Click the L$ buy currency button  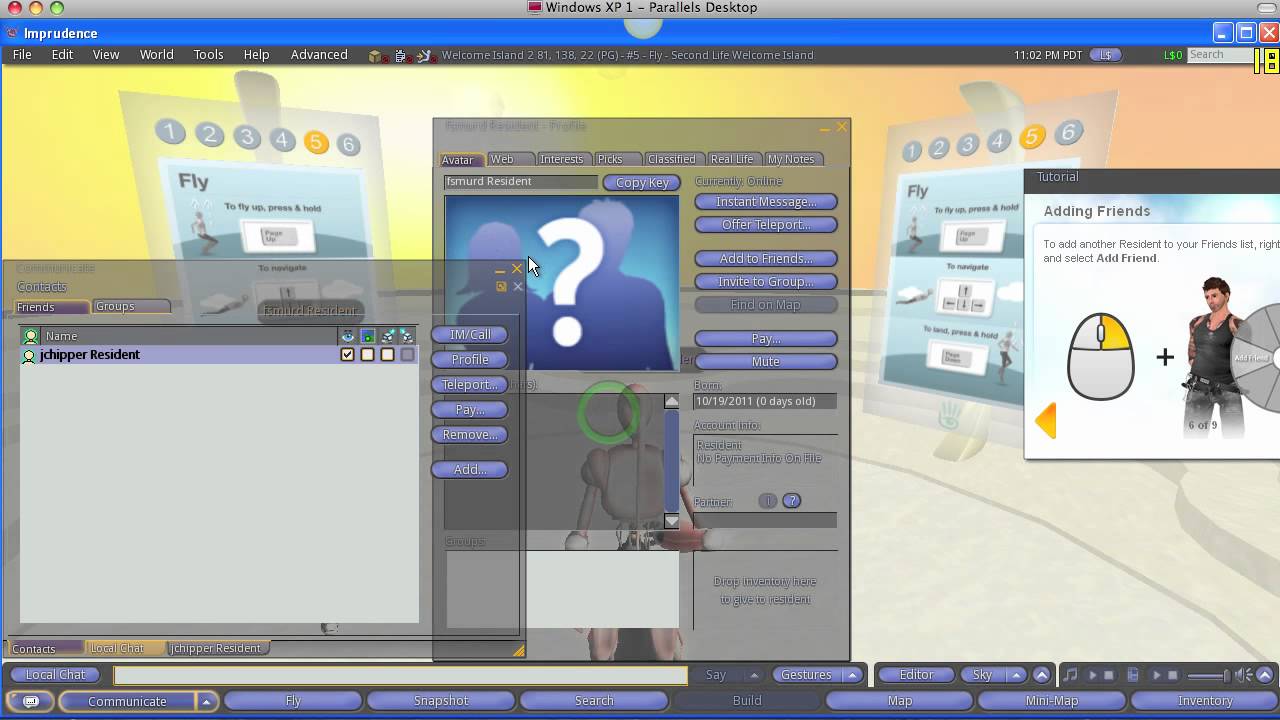click(x=1105, y=55)
